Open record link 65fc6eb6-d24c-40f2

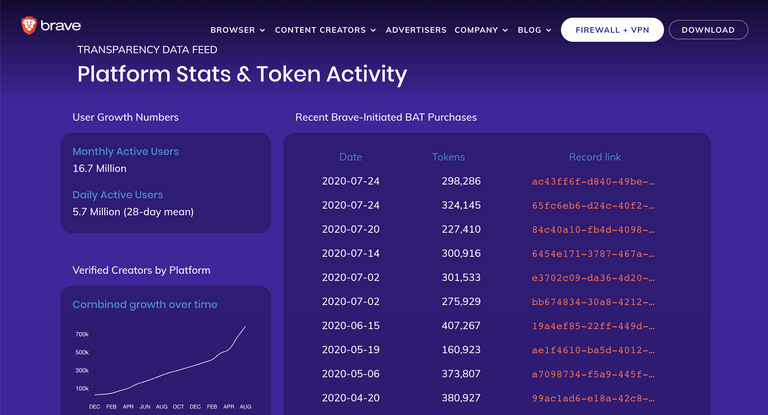tap(593, 206)
